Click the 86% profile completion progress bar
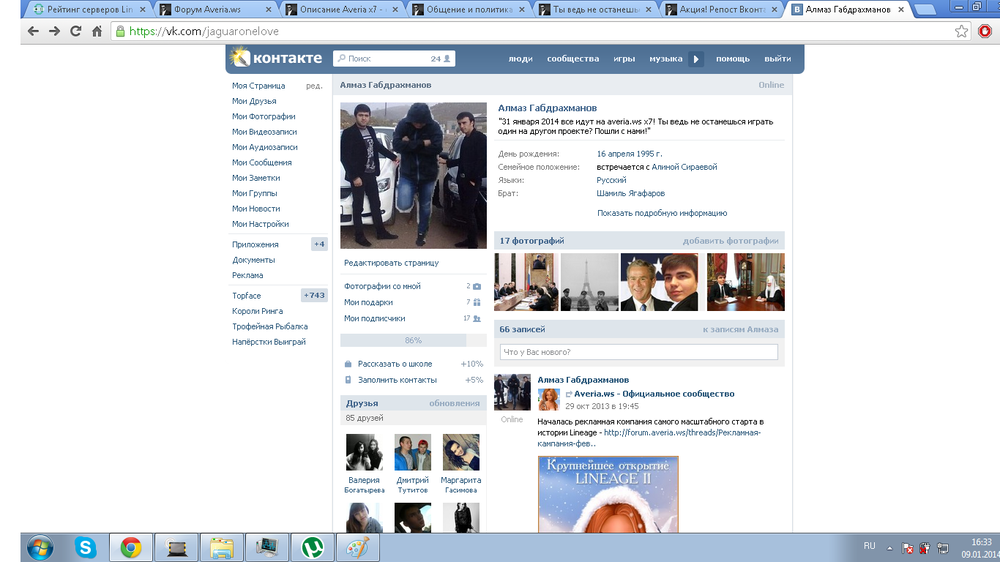Screen dimensions: 1000x562 (x=413, y=340)
